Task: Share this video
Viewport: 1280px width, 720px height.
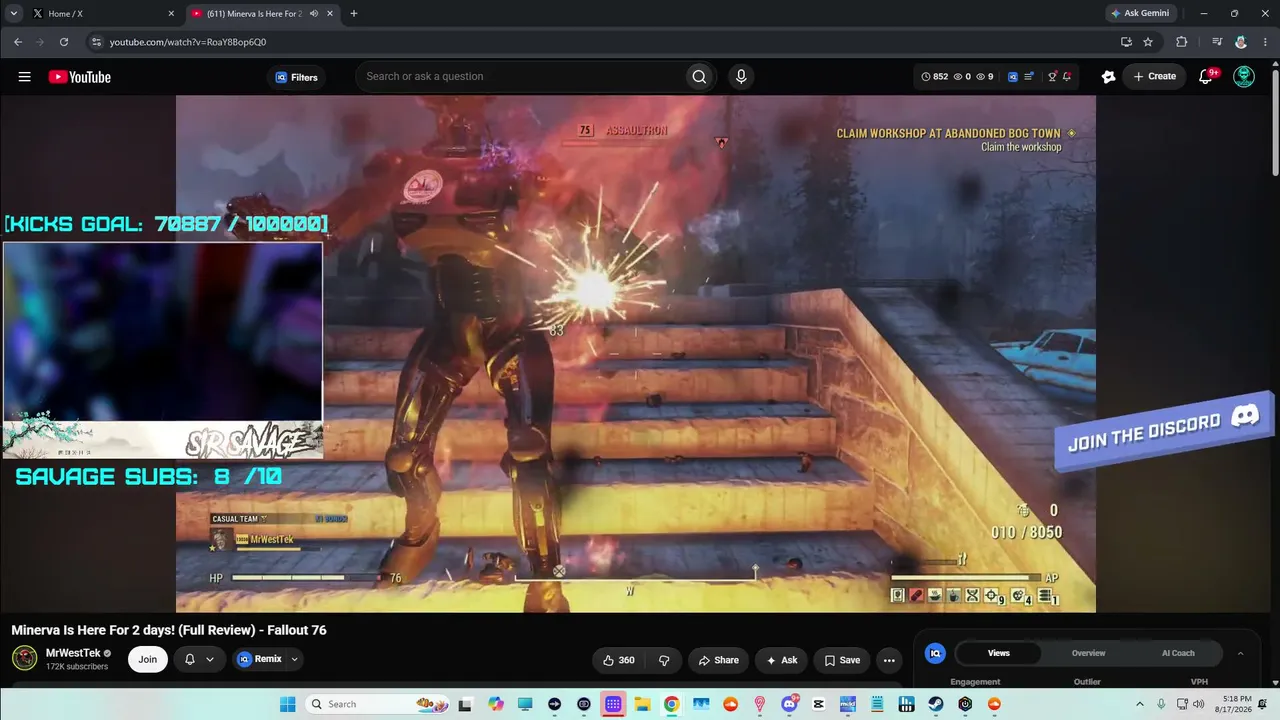Action: 719,660
